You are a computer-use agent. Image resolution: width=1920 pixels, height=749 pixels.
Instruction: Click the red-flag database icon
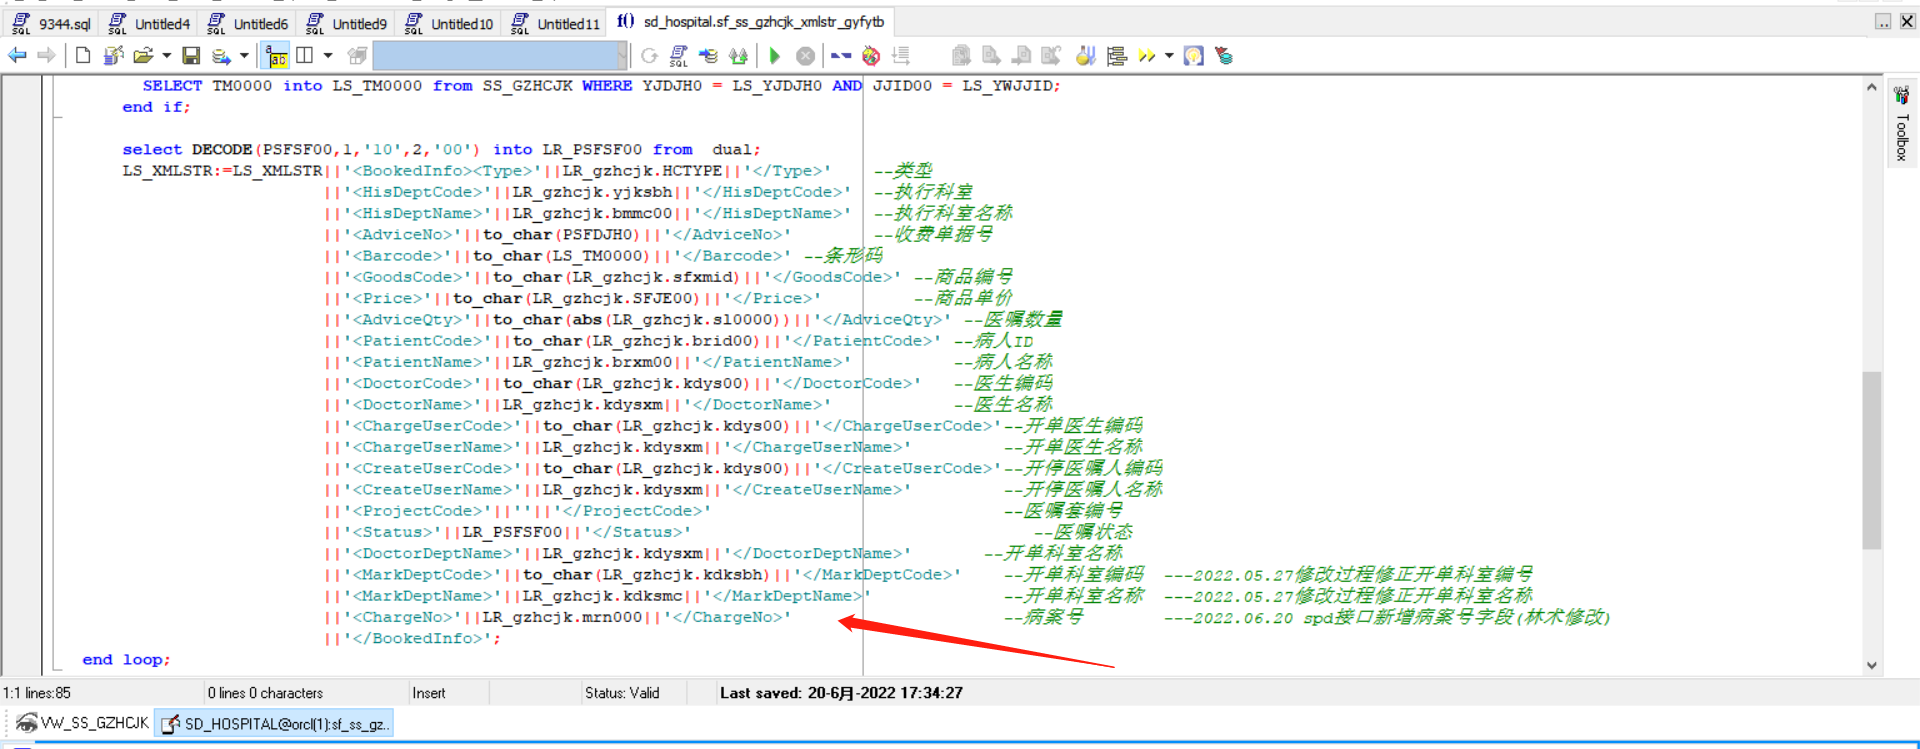click(1223, 56)
